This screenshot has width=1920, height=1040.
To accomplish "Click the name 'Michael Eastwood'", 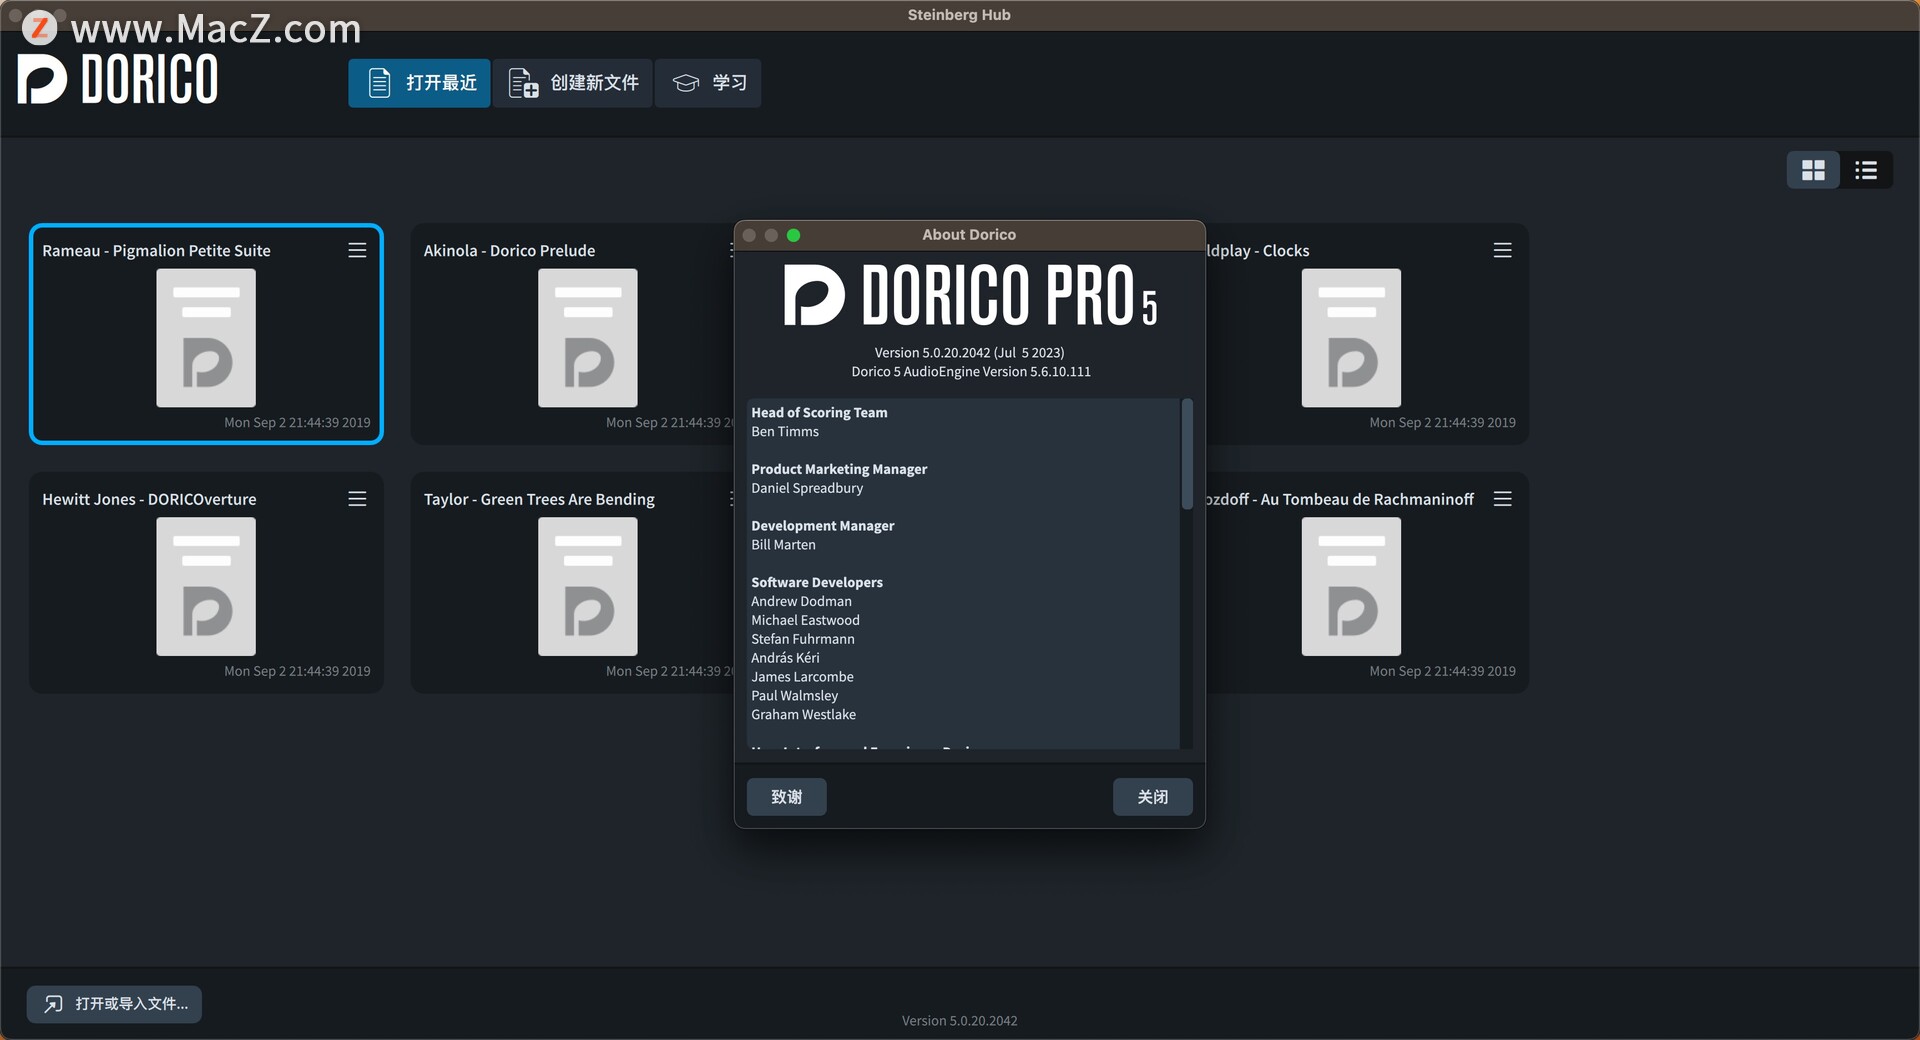I will [805, 620].
